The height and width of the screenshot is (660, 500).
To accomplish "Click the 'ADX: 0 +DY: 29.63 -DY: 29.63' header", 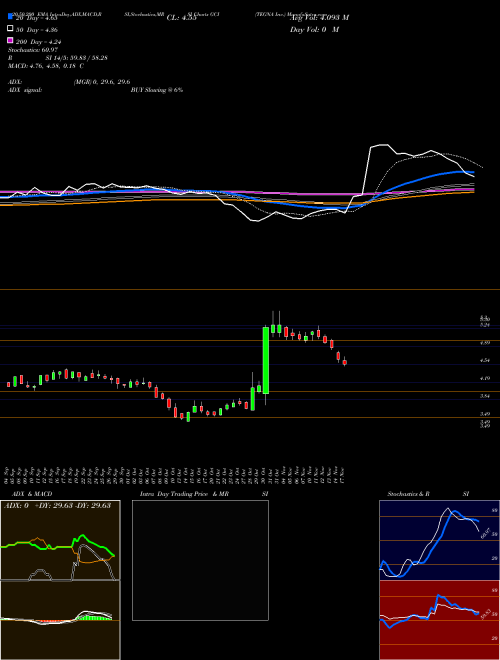I will [58, 505].
